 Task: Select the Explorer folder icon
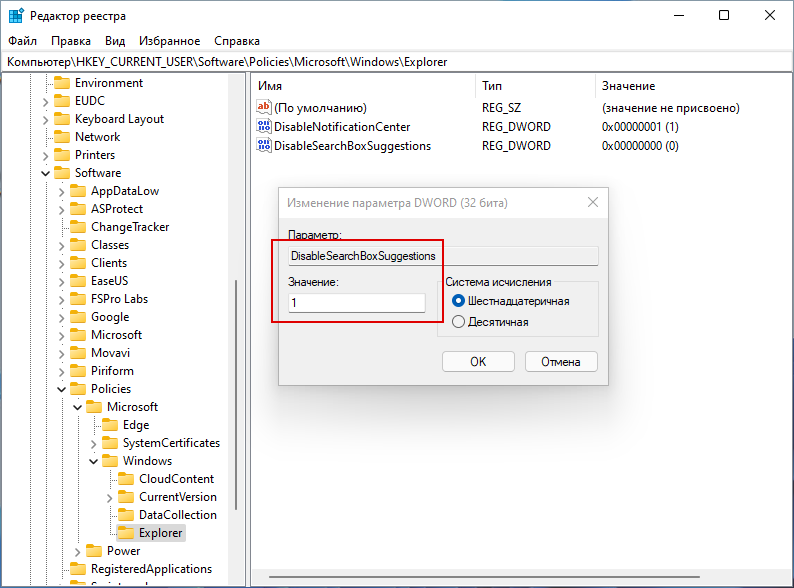[x=126, y=533]
